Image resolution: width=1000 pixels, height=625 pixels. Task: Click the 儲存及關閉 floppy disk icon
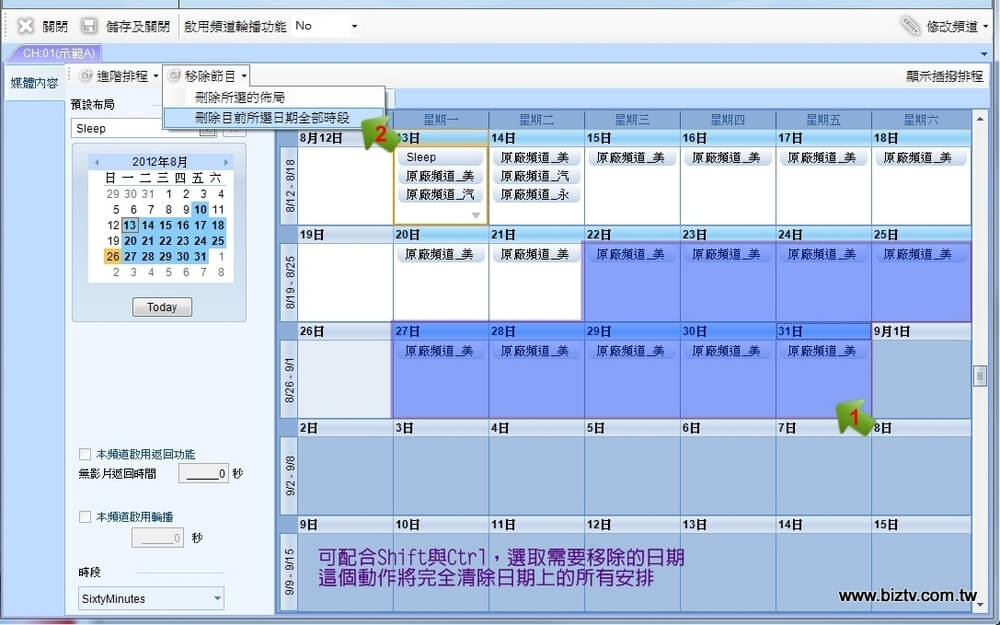[x=89, y=26]
